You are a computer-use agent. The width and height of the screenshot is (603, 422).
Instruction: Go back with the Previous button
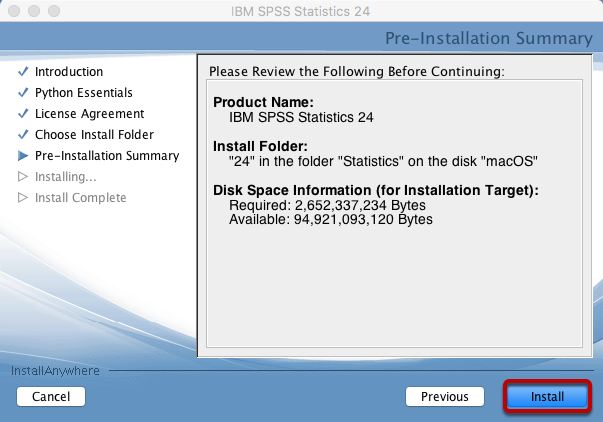pyautogui.click(x=445, y=397)
